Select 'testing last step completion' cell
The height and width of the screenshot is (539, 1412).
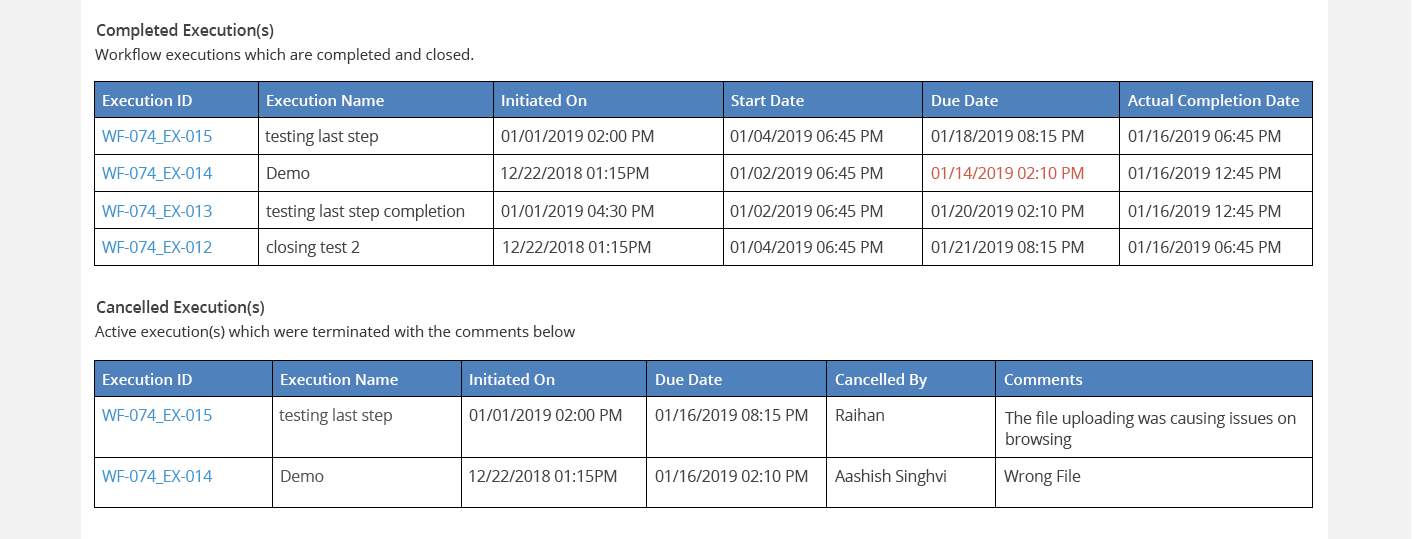[x=365, y=211]
